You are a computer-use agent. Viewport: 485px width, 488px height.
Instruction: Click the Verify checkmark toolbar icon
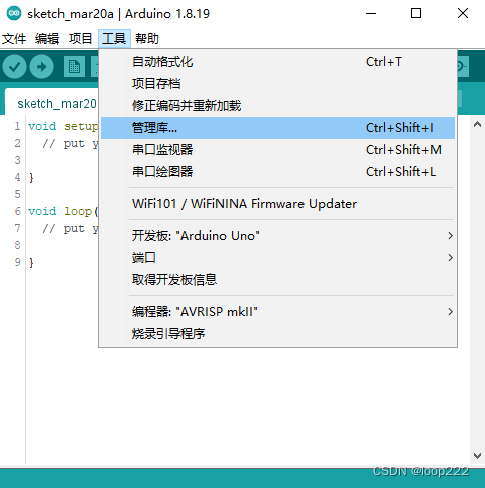click(14, 67)
